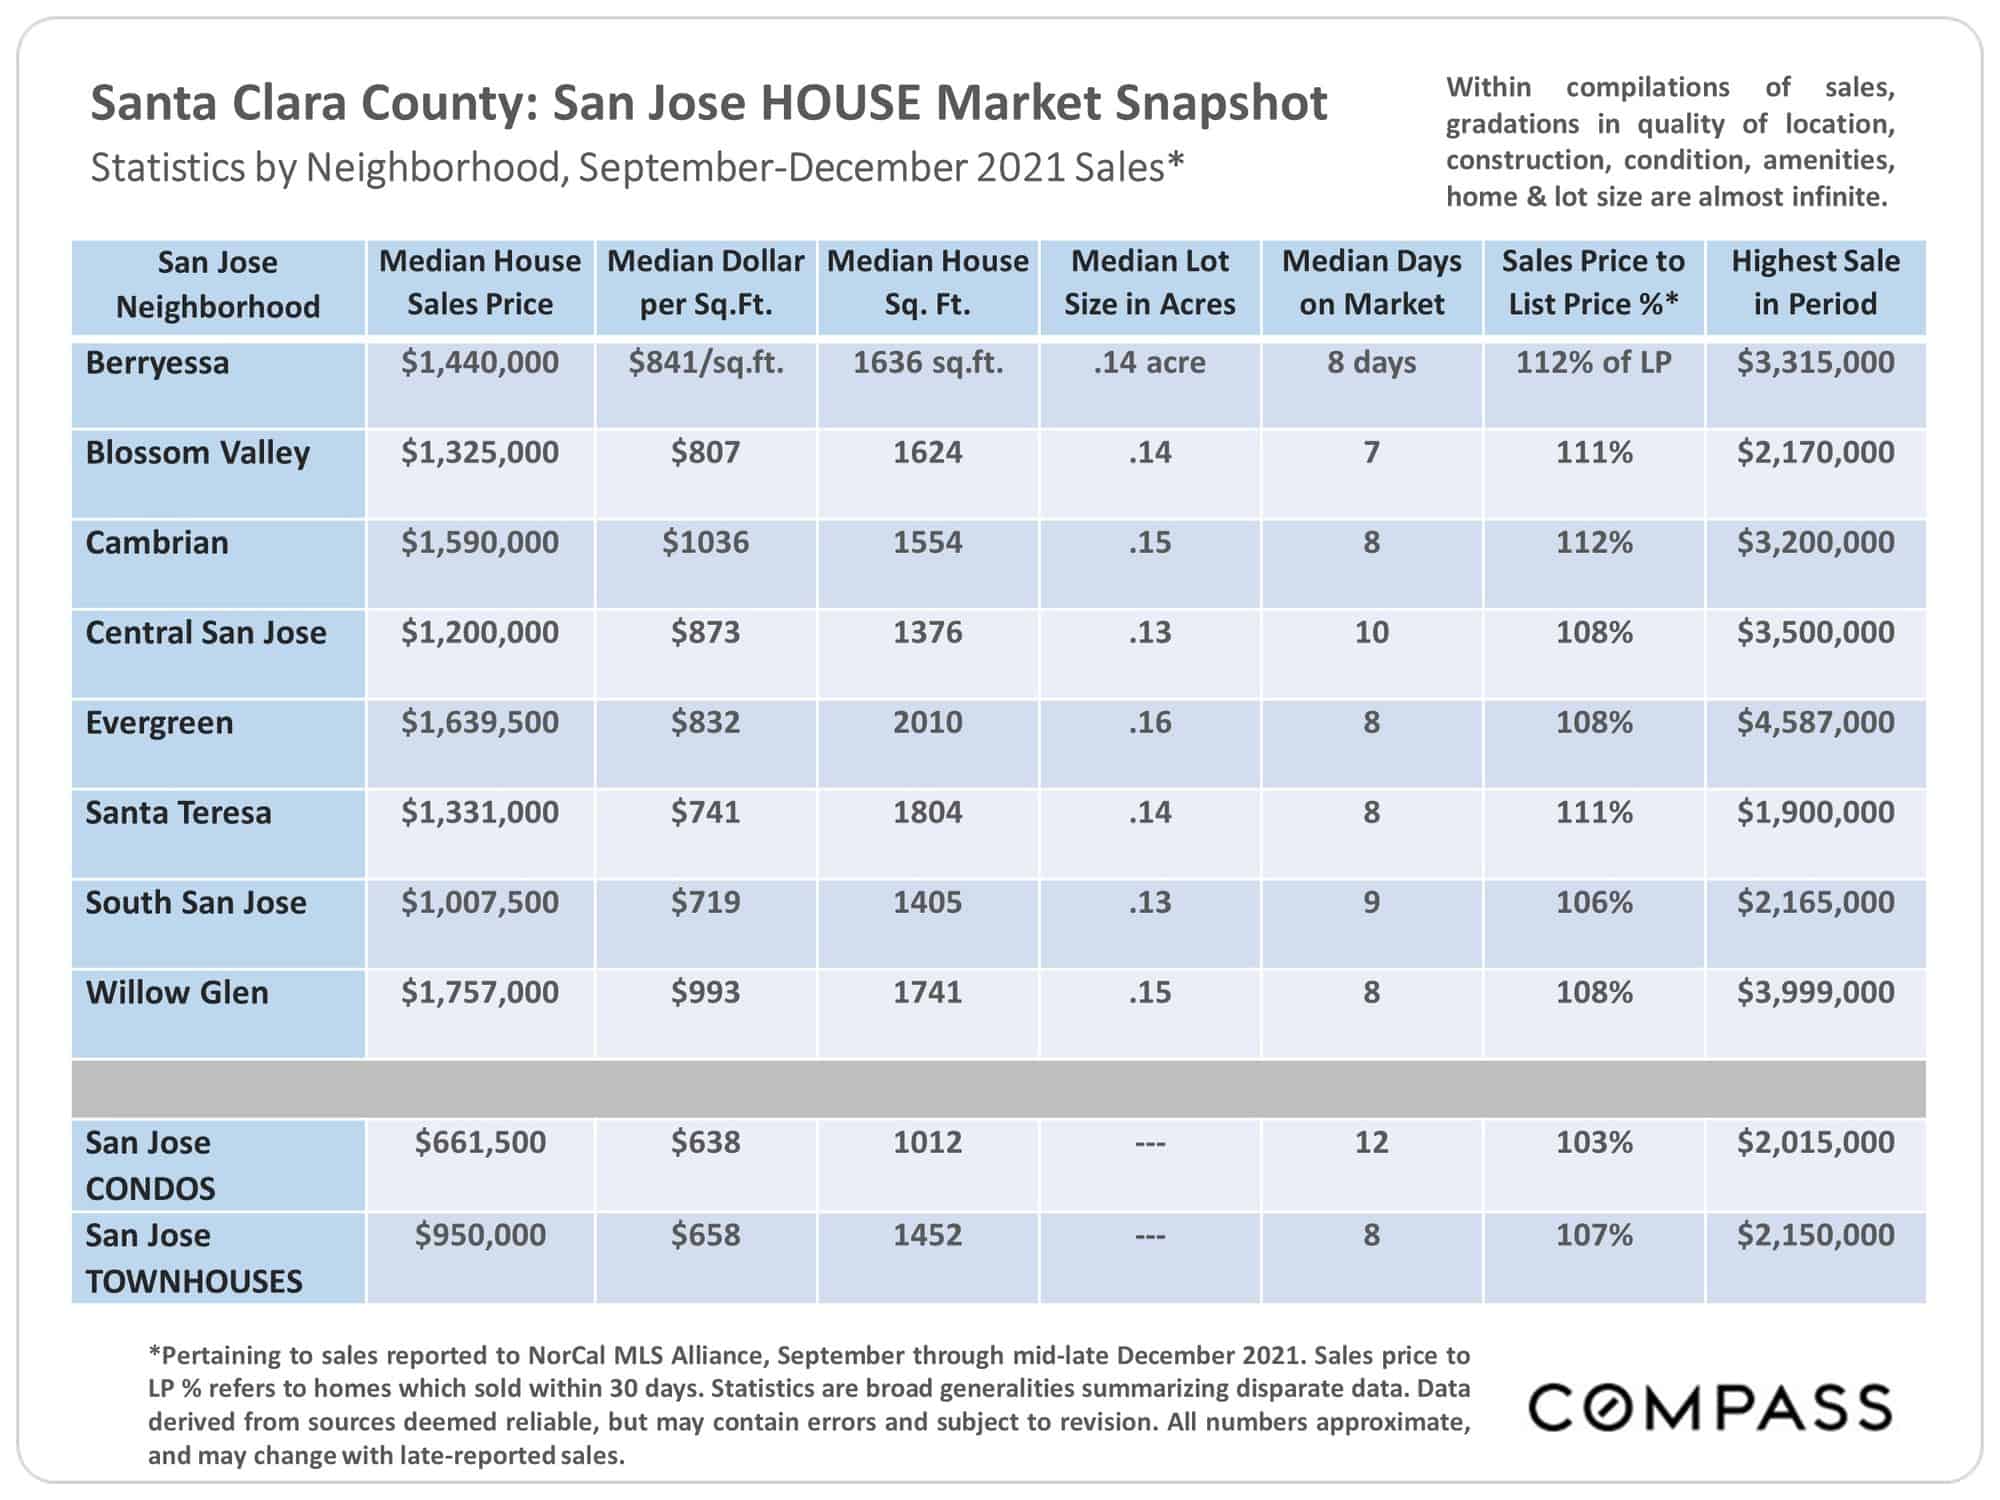Select the Berryessa neighborhood row label

click(x=218, y=384)
